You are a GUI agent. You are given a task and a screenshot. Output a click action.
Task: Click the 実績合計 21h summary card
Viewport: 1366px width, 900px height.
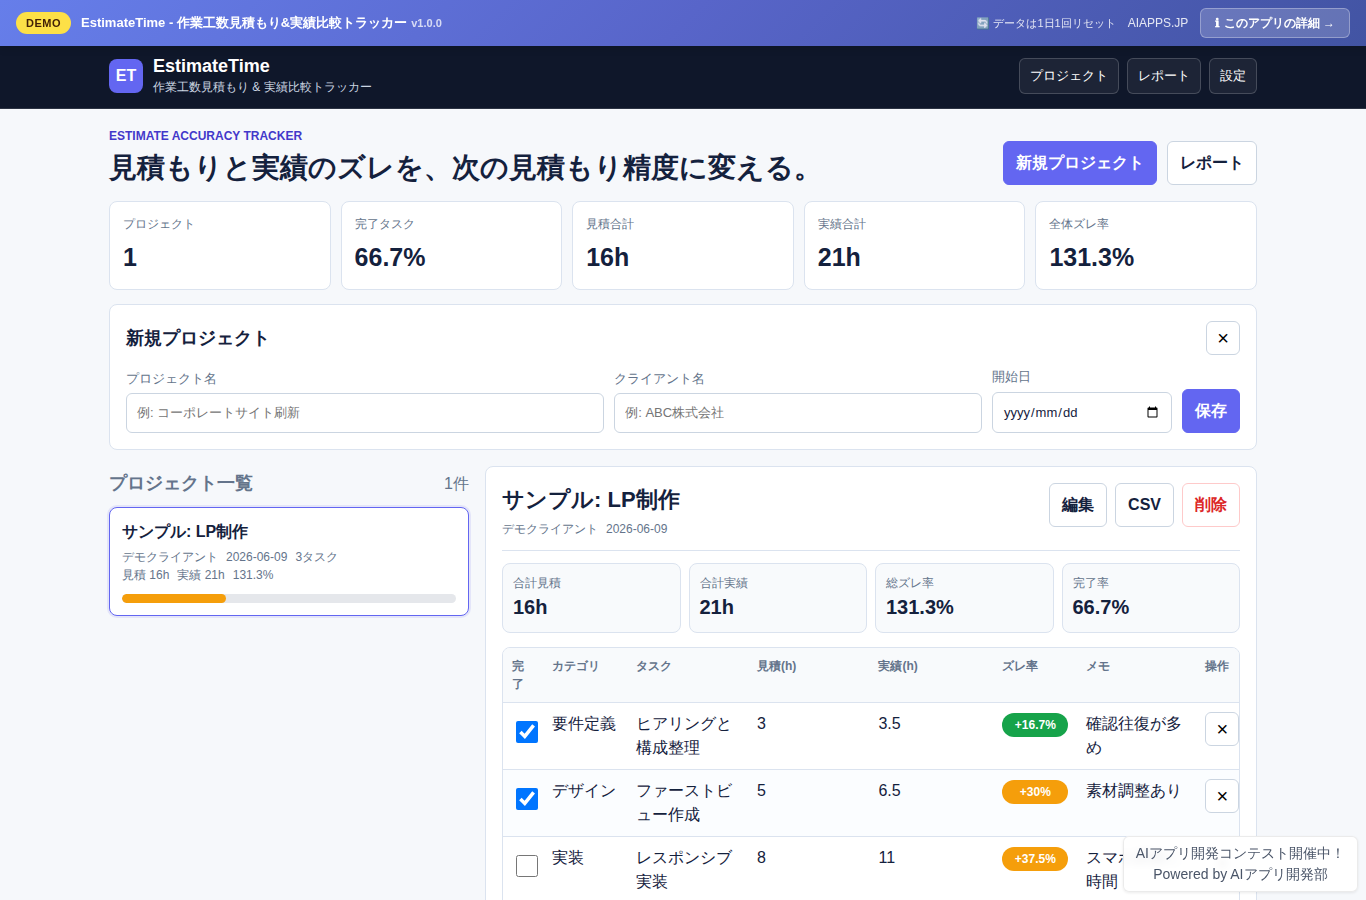(914, 246)
